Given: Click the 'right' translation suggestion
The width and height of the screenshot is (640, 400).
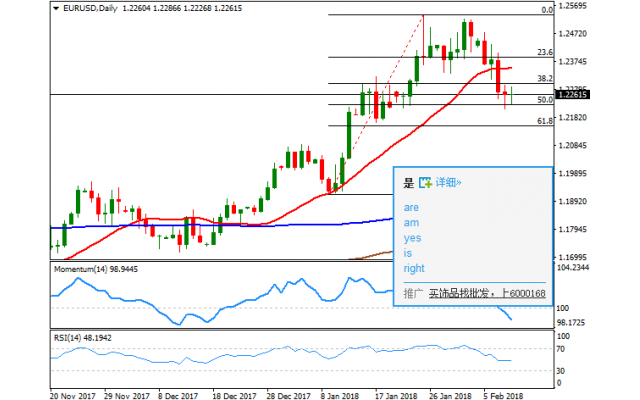Looking at the screenshot, I should tap(414, 268).
